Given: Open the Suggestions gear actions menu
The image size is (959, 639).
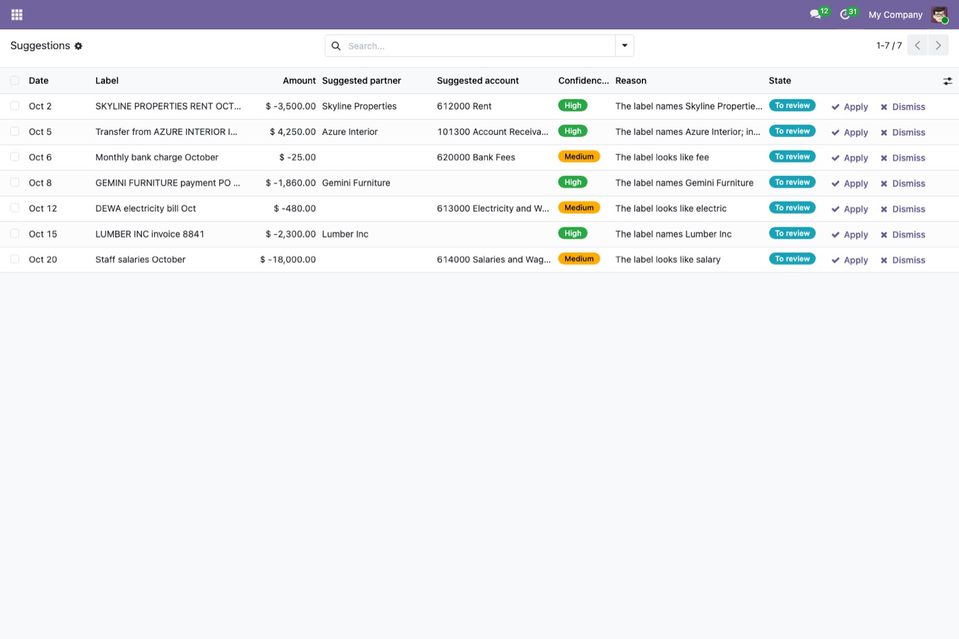Looking at the screenshot, I should pyautogui.click(x=78, y=46).
